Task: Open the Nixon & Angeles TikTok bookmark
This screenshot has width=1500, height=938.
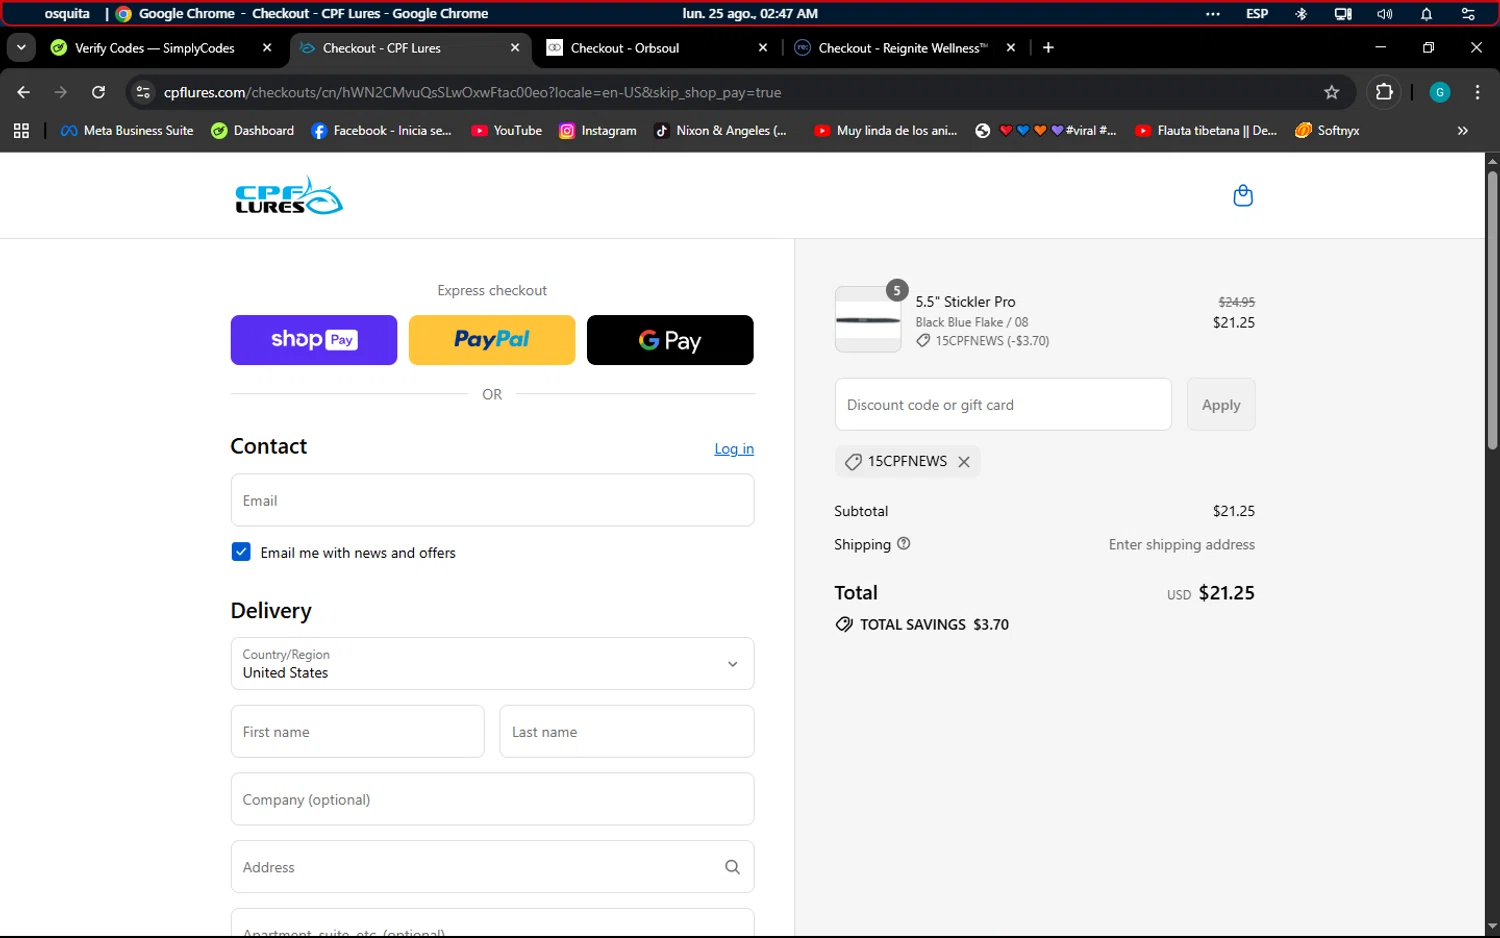Action: pyautogui.click(x=721, y=131)
